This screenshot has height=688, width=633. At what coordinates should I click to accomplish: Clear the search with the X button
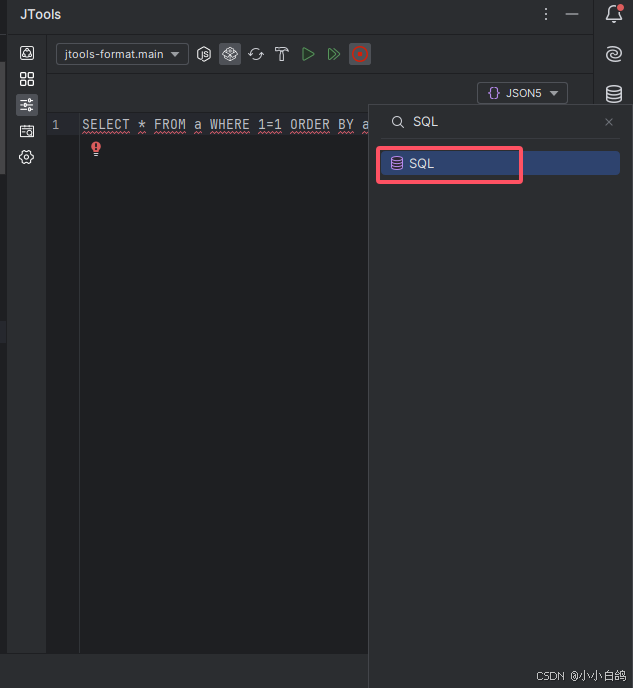pos(609,122)
